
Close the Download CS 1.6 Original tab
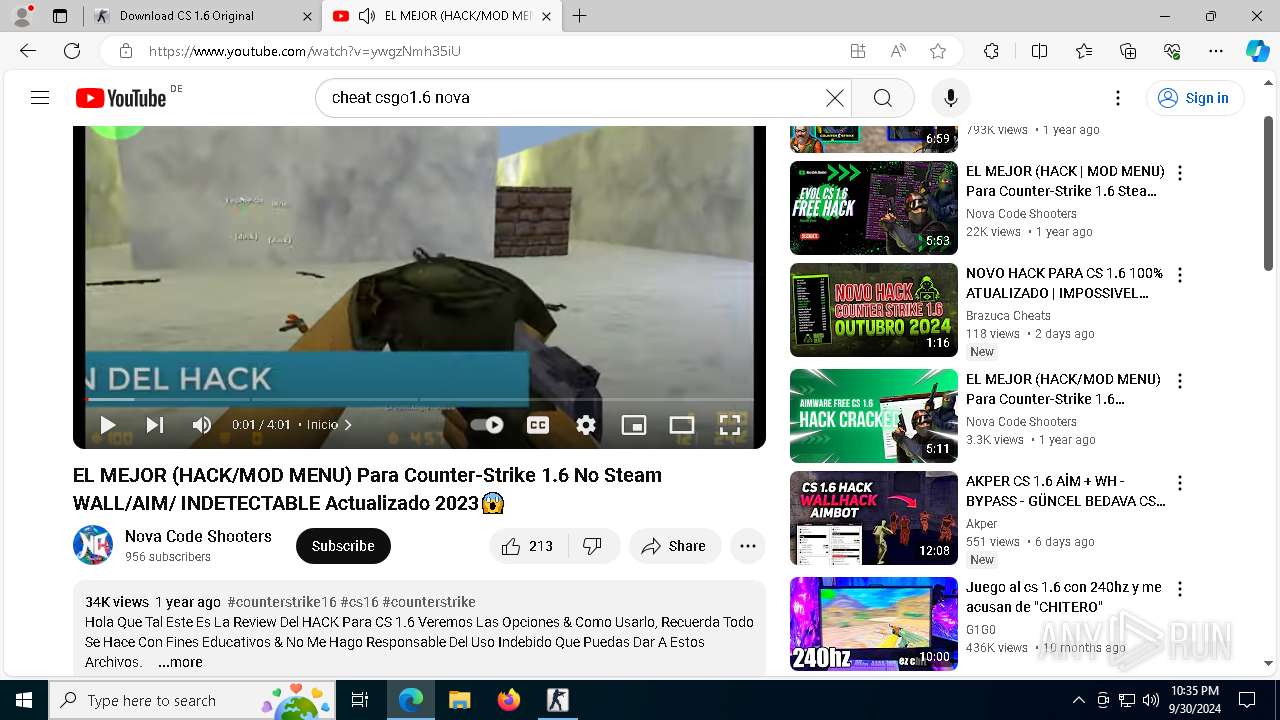tap(306, 16)
